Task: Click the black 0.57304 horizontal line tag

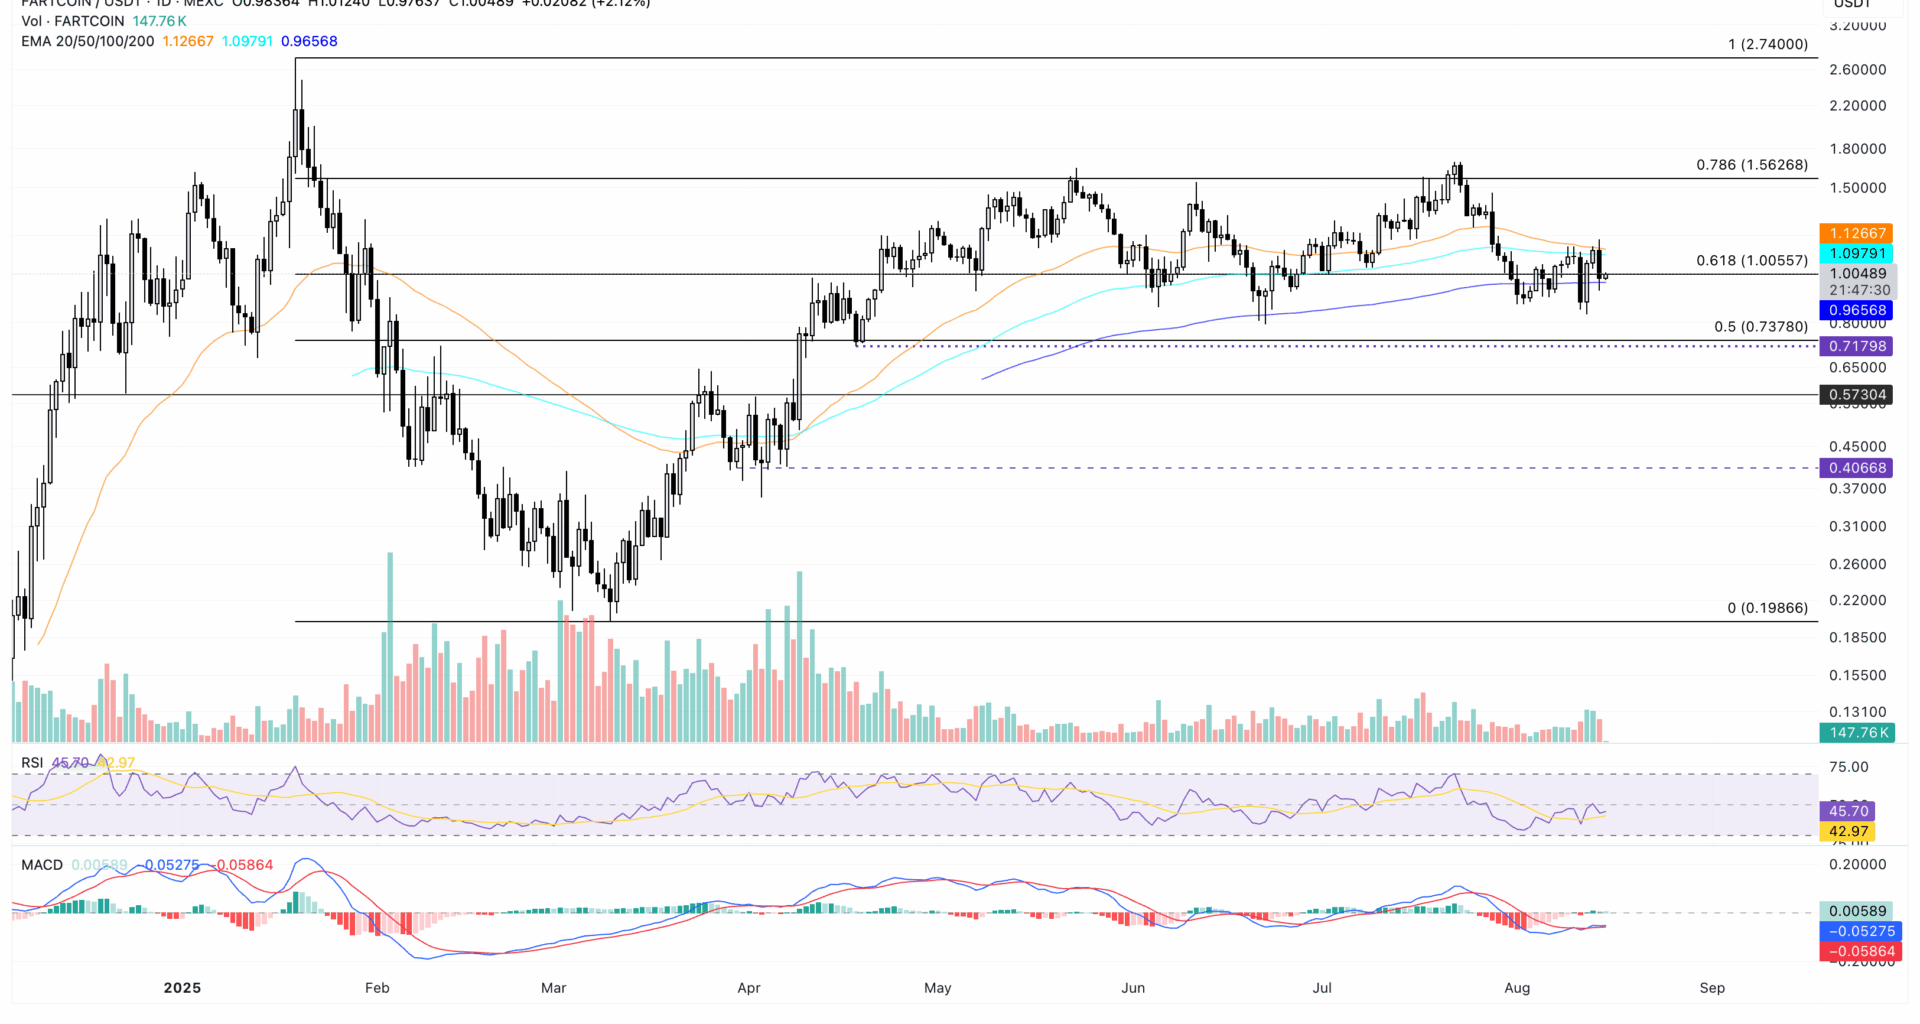Action: 1856,395
